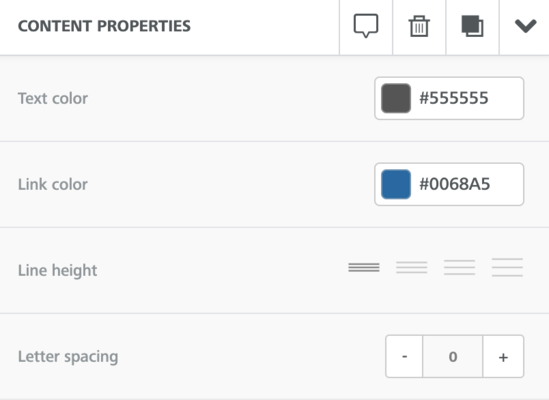
Task: Click the letter spacing value field
Action: pyautogui.click(x=453, y=357)
